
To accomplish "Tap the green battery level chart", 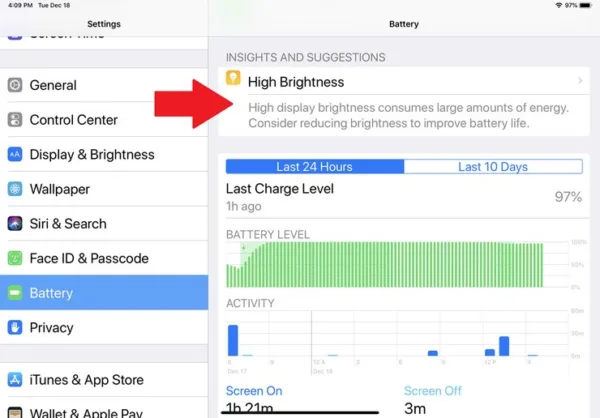I will [385, 265].
